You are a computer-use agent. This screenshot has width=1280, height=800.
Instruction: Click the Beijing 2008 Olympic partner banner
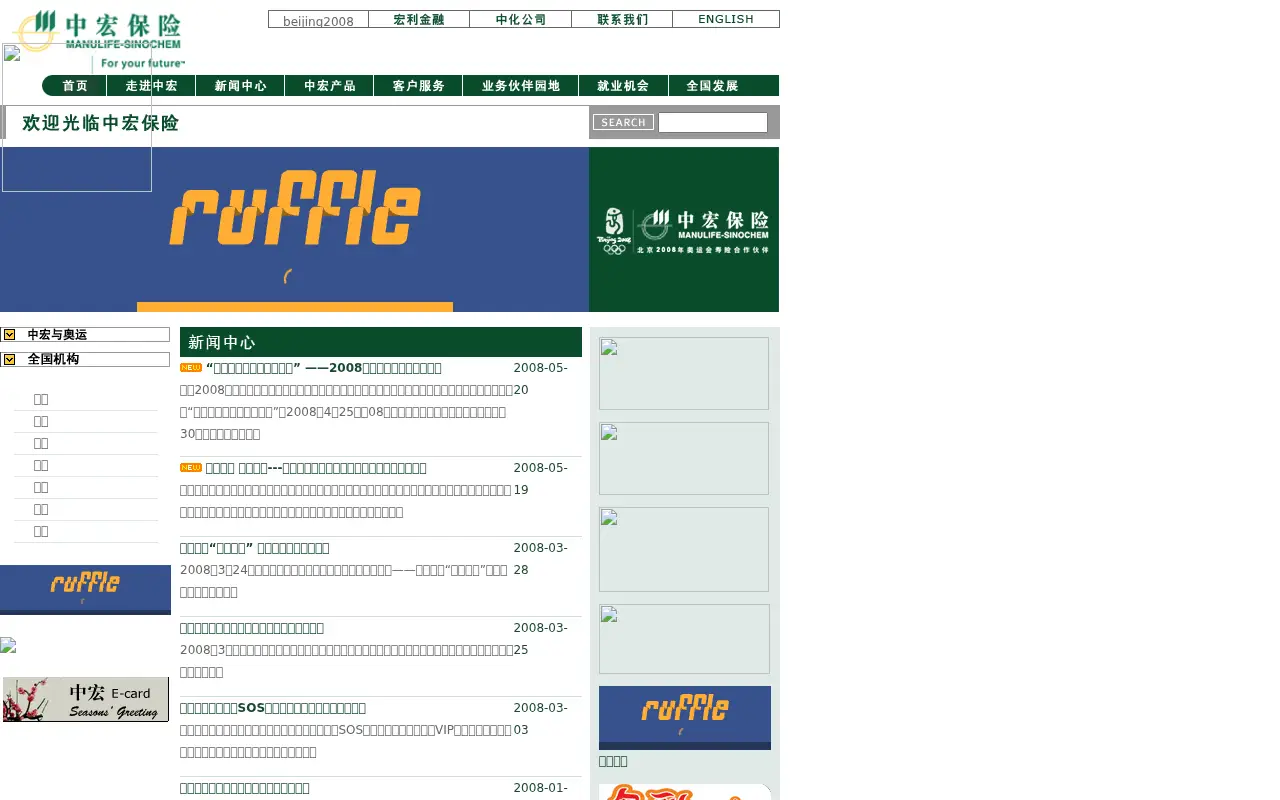(x=684, y=230)
